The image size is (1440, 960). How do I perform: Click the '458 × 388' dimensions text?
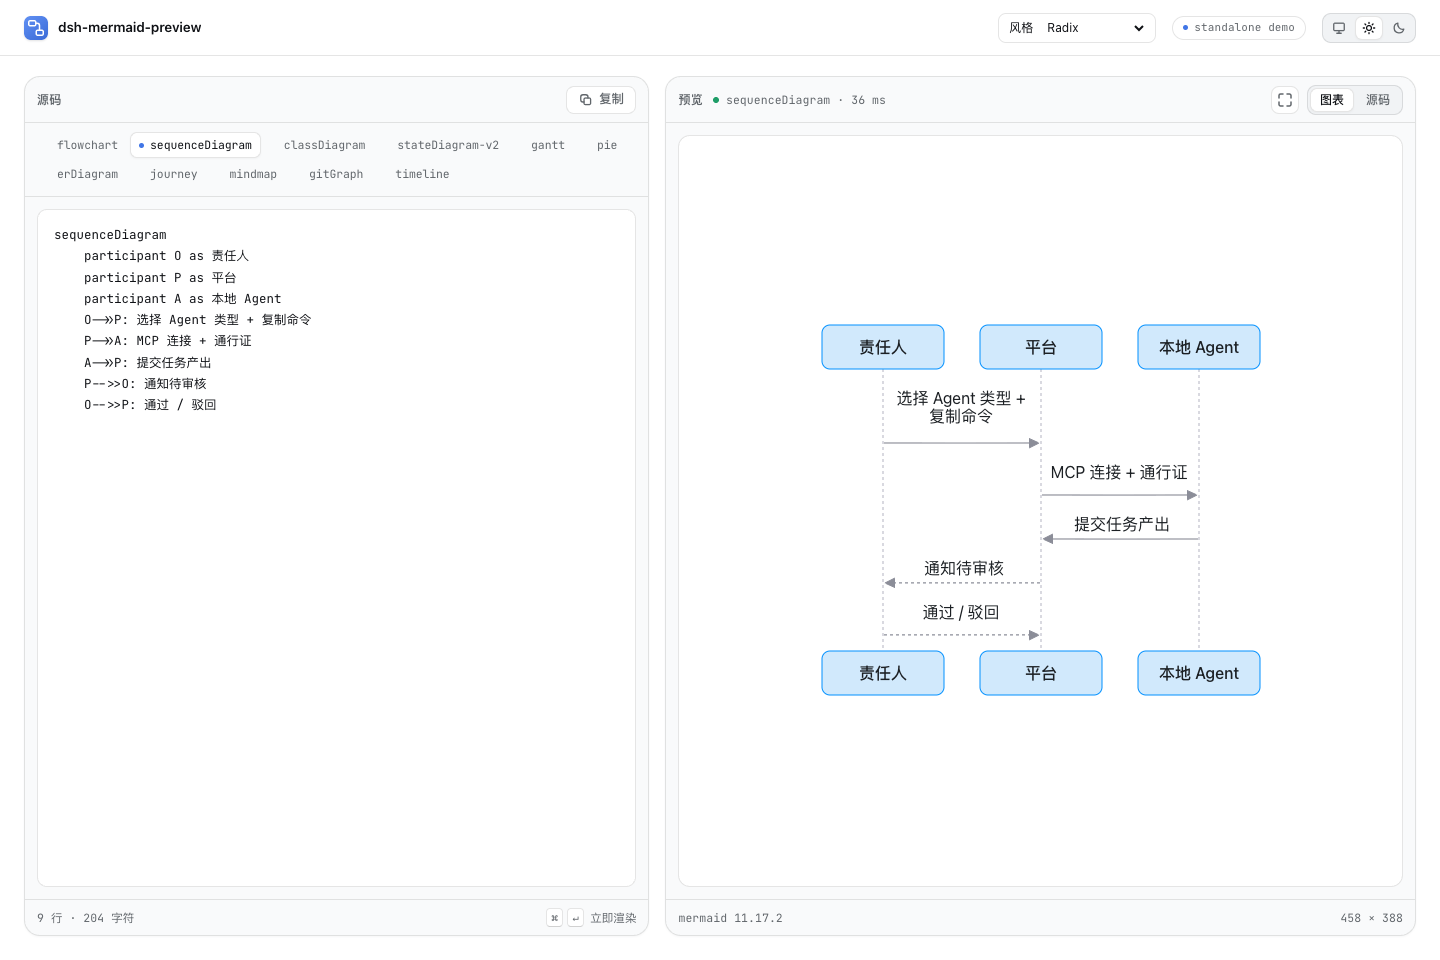coord(1371,918)
